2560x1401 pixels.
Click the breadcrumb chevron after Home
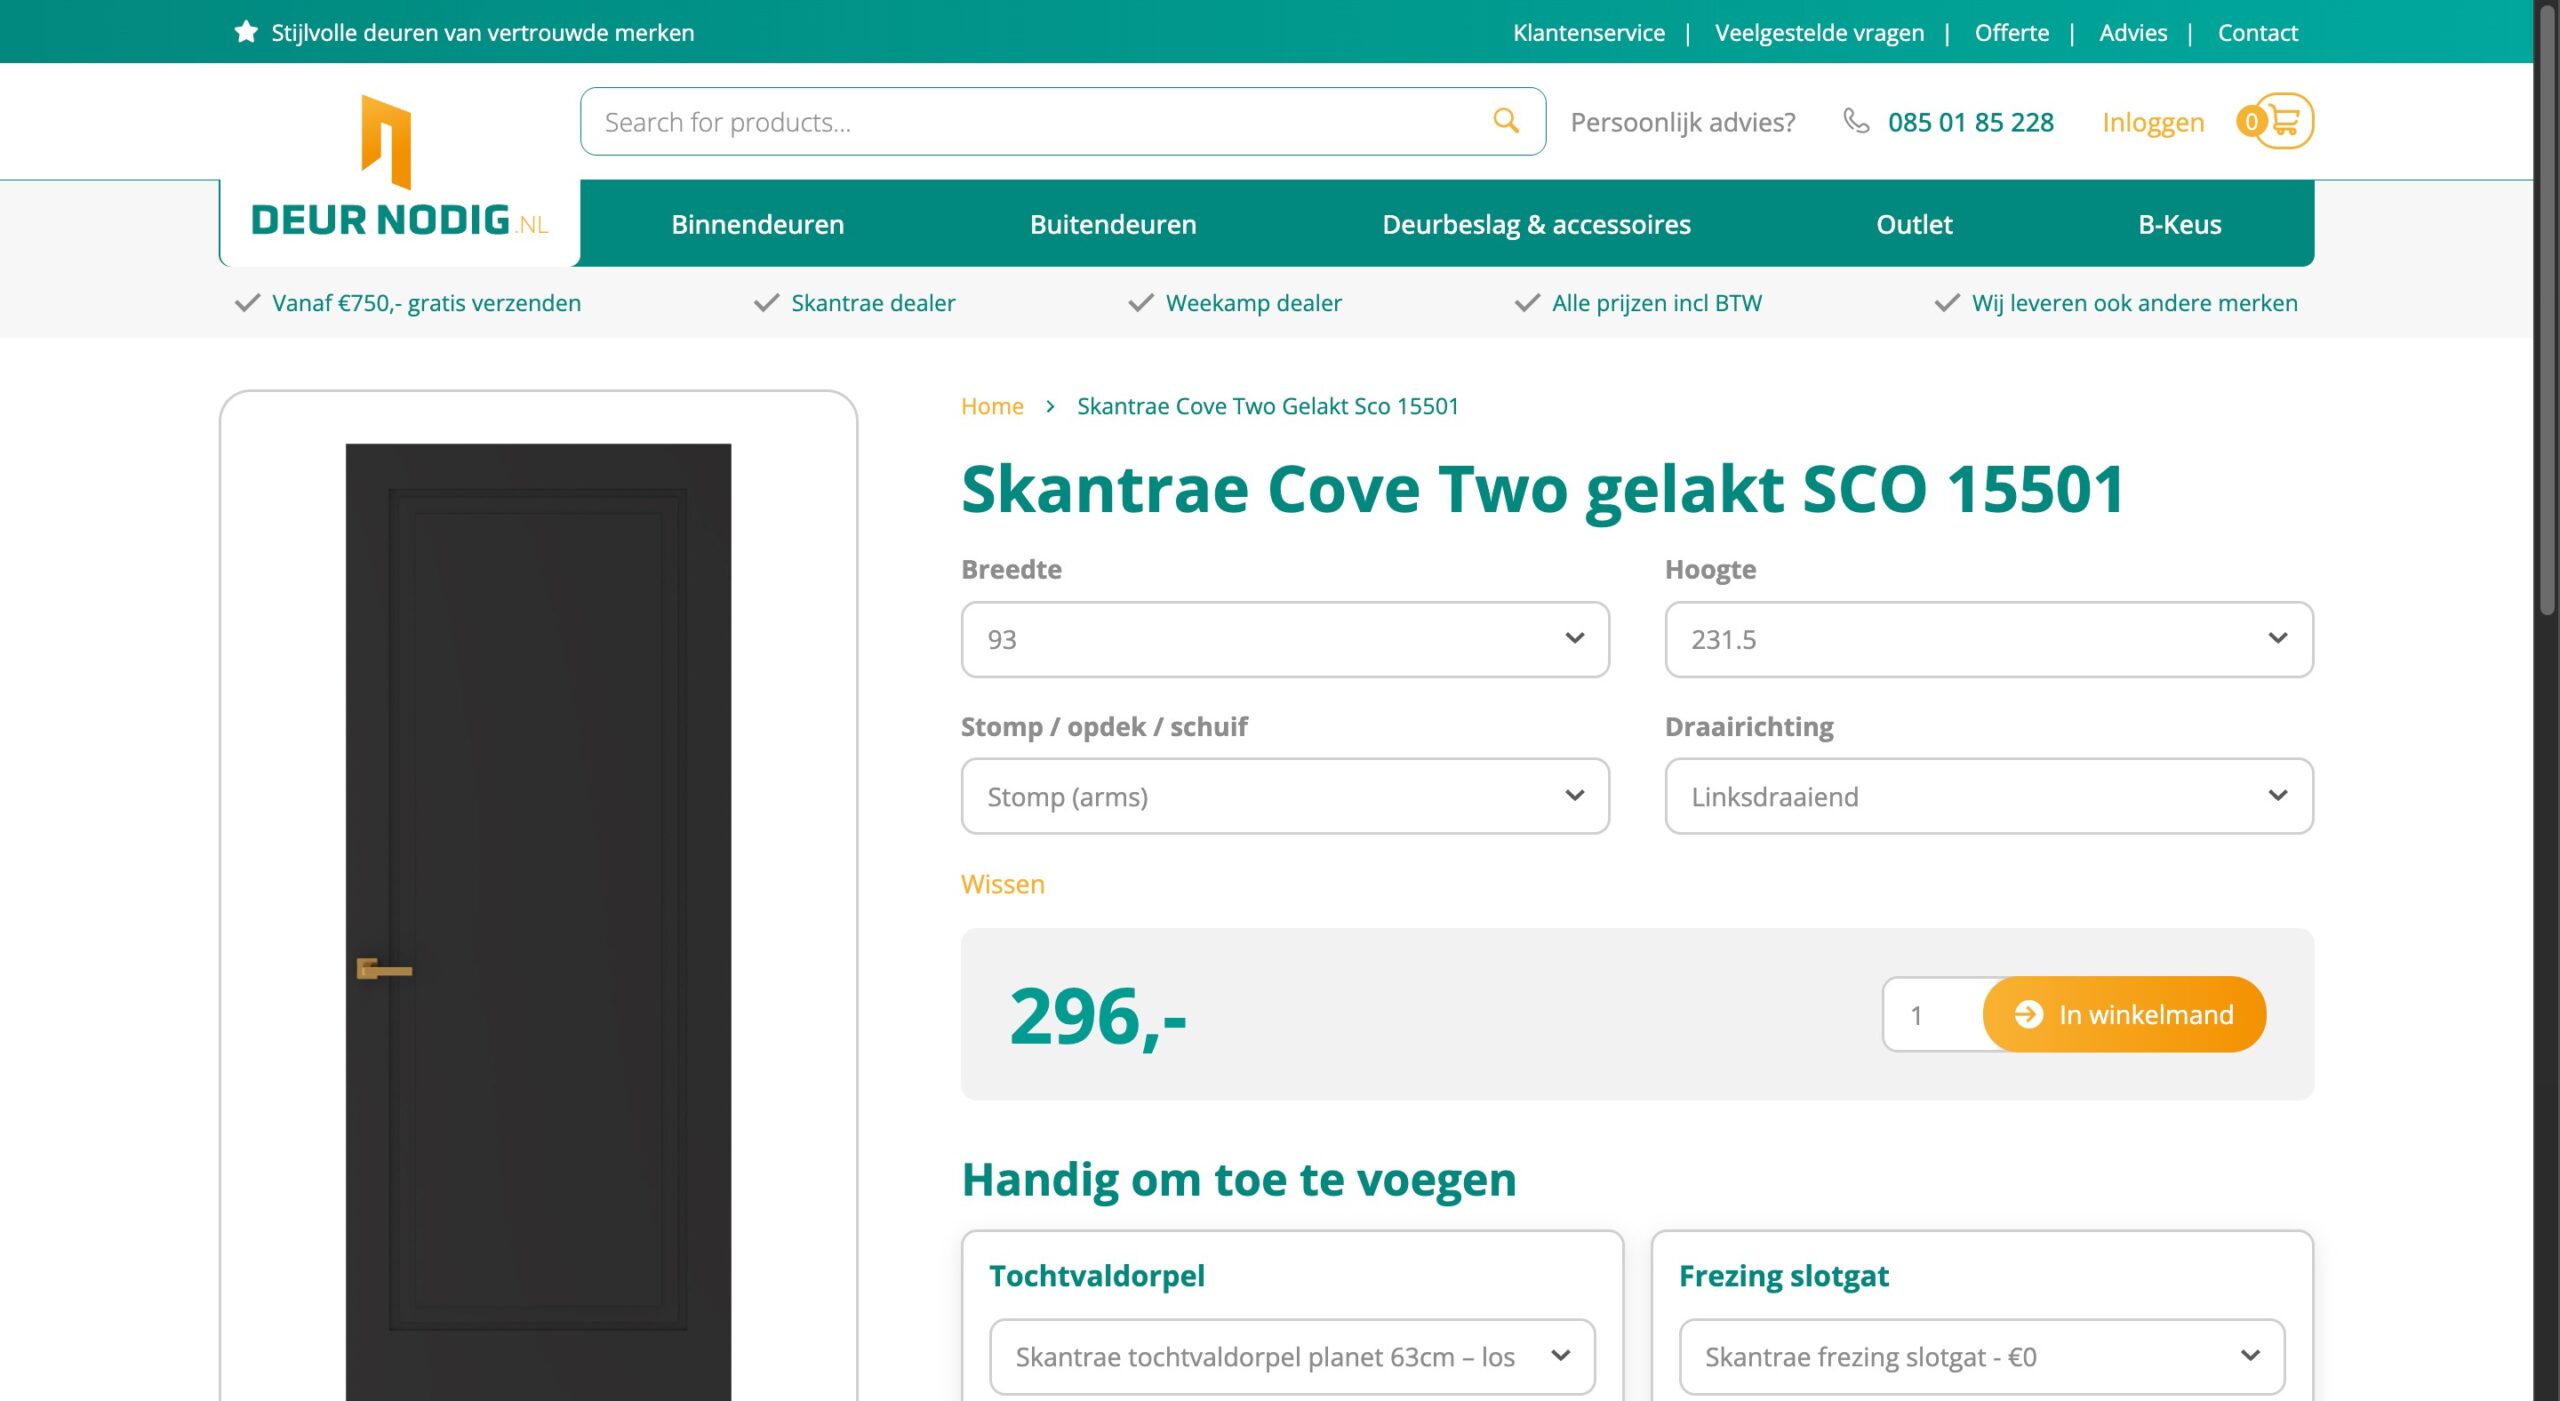point(1050,406)
